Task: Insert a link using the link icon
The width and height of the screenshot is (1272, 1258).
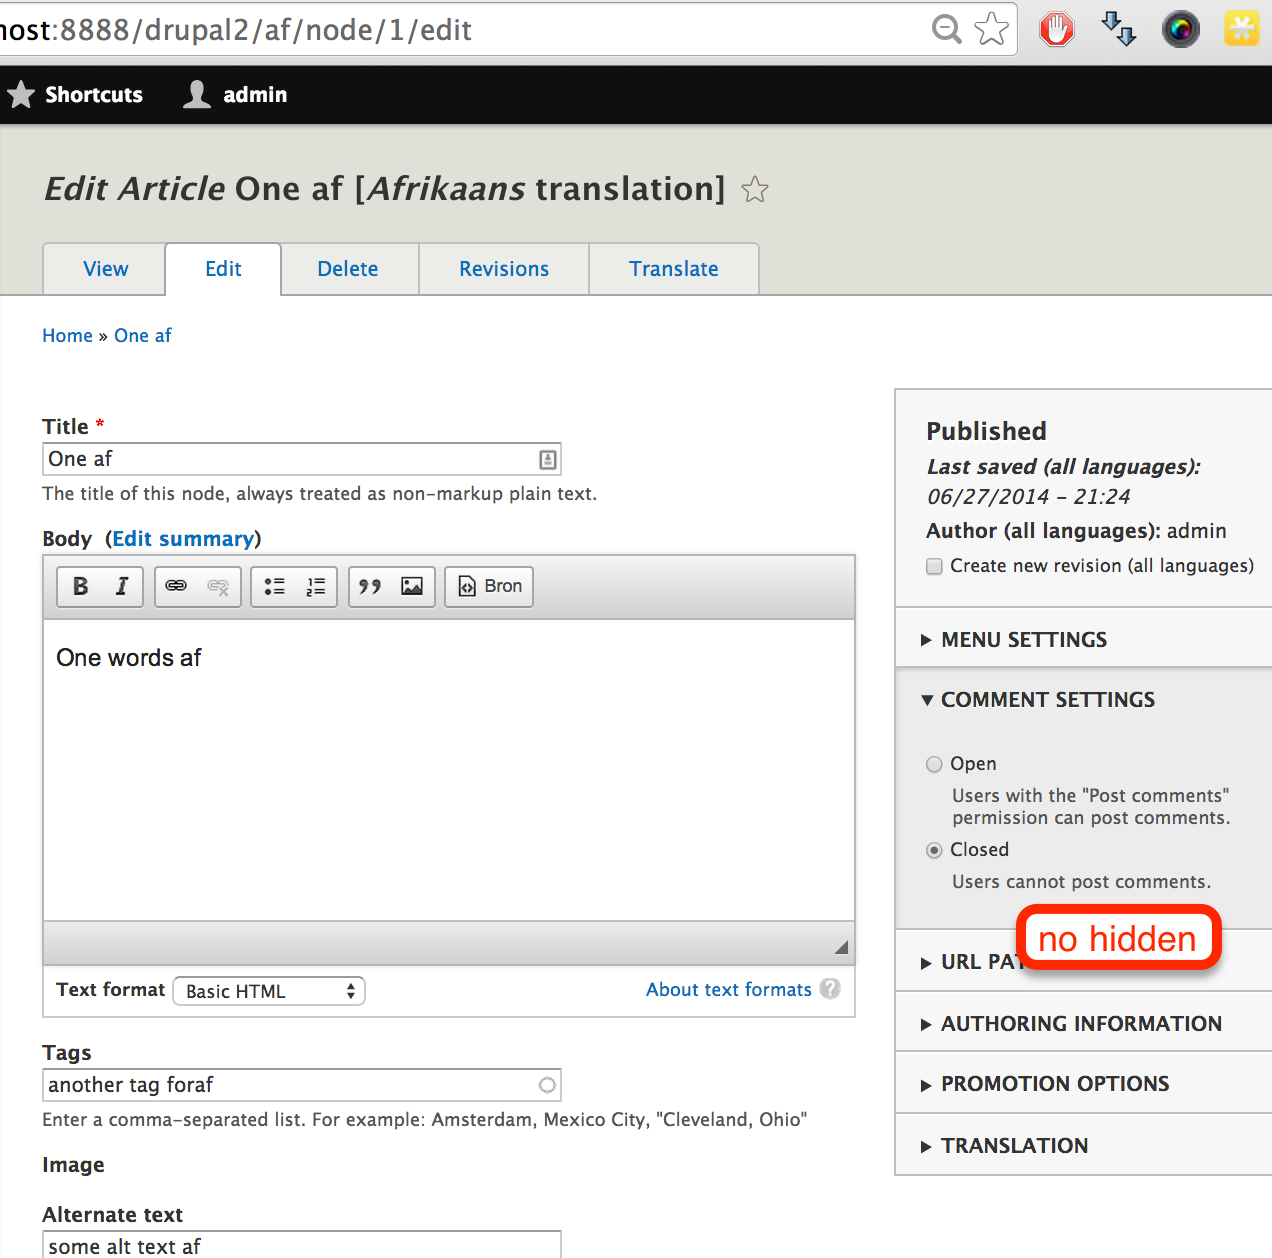Action: [x=178, y=587]
